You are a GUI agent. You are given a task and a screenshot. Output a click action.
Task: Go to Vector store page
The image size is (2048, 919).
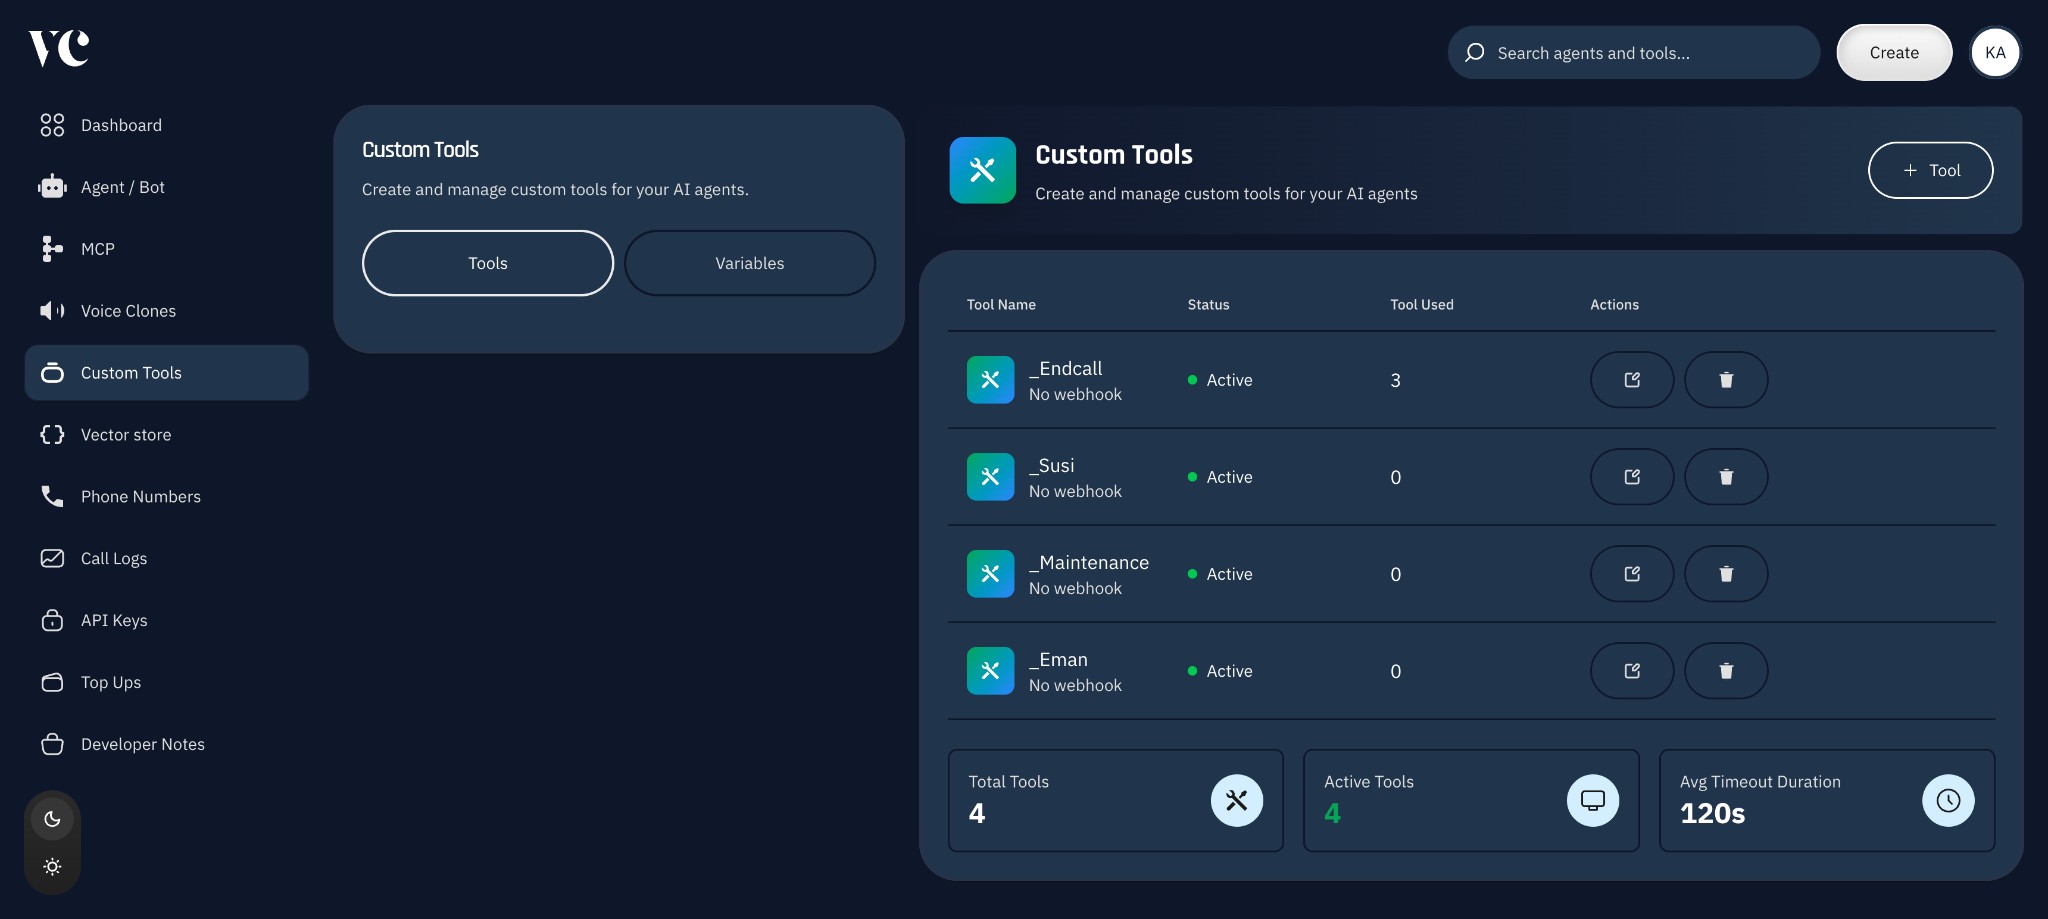tap(126, 435)
